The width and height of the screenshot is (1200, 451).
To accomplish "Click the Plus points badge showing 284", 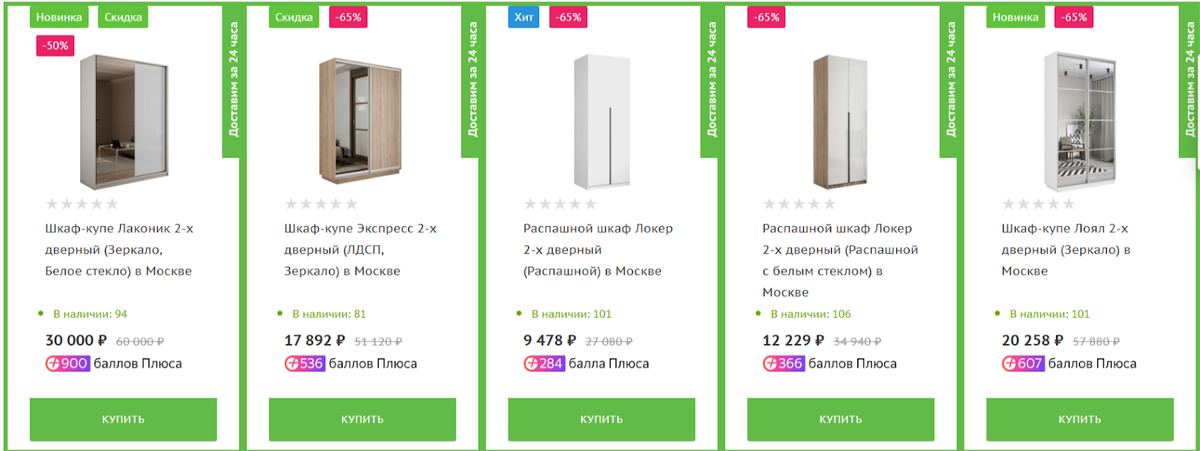I will pyautogui.click(x=544, y=363).
